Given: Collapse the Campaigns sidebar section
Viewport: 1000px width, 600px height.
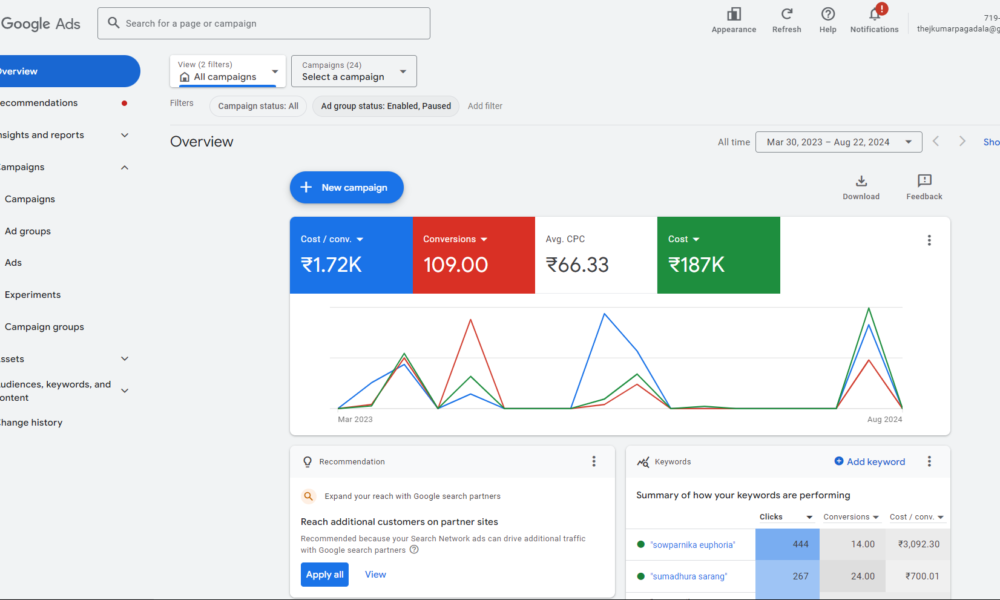Looking at the screenshot, I should 124,167.
